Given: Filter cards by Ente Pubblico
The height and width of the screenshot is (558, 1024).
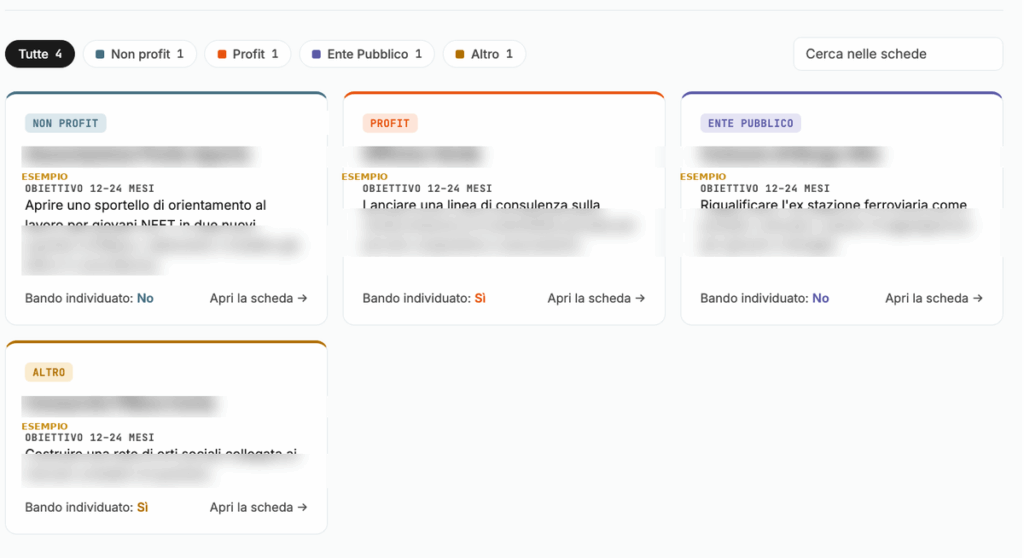Looking at the screenshot, I should (x=367, y=54).
